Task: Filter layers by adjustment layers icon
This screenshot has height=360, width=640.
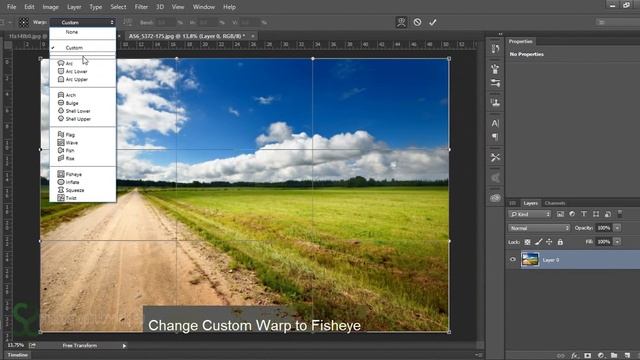Action: point(572,214)
